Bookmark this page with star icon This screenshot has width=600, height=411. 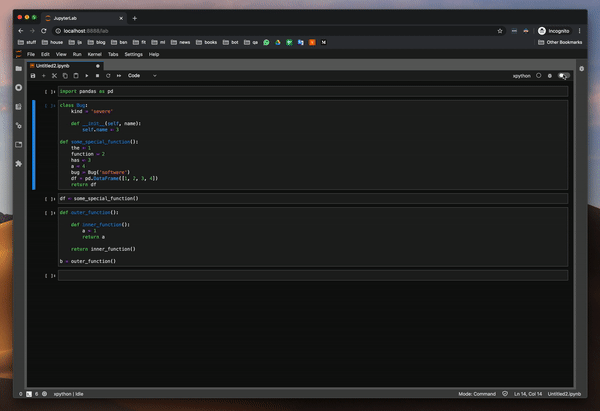[x=500, y=31]
